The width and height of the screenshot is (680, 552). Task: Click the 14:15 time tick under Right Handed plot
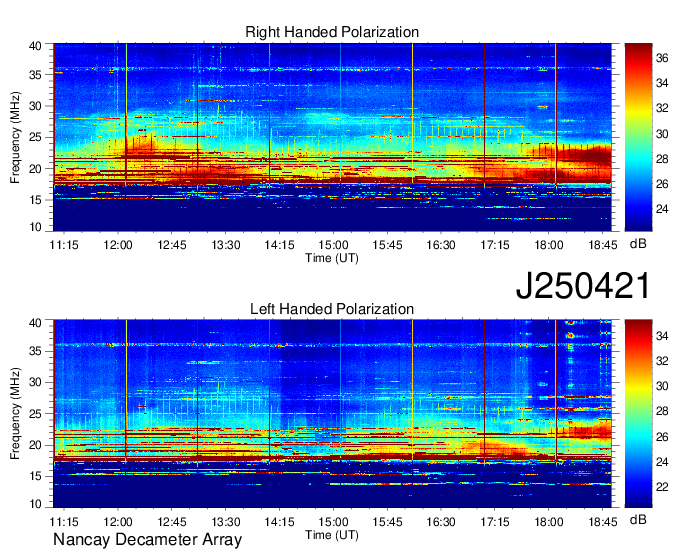tap(279, 245)
